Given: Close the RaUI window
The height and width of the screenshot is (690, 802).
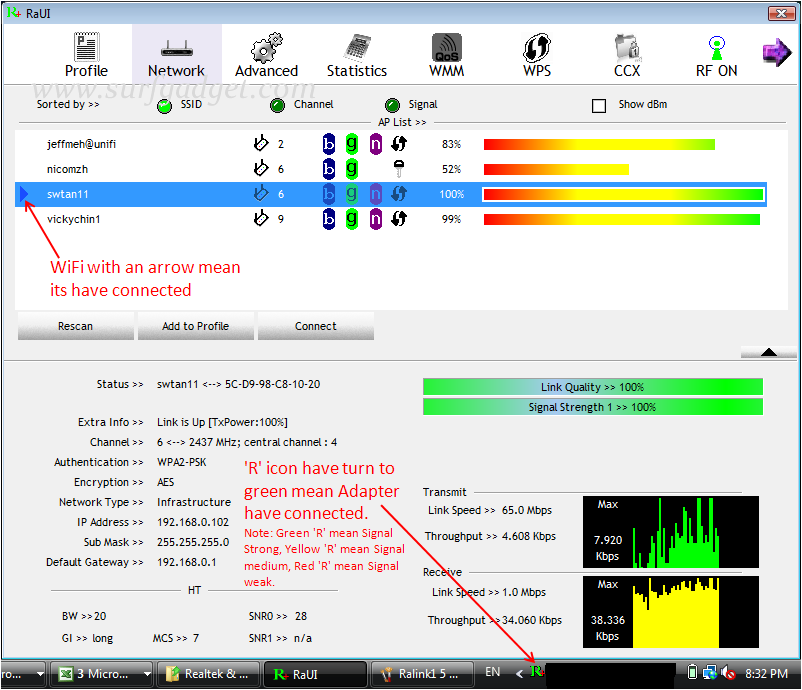Looking at the screenshot, I should click(x=782, y=13).
